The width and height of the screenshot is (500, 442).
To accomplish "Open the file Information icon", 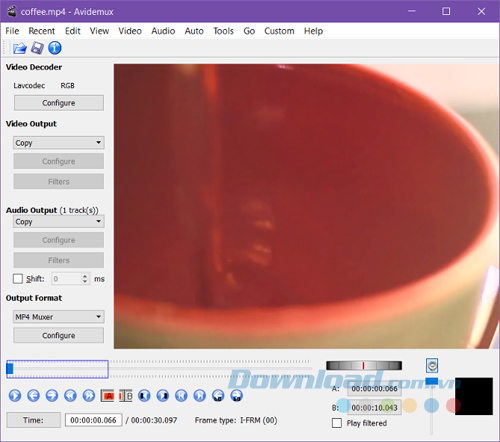I will [x=55, y=48].
